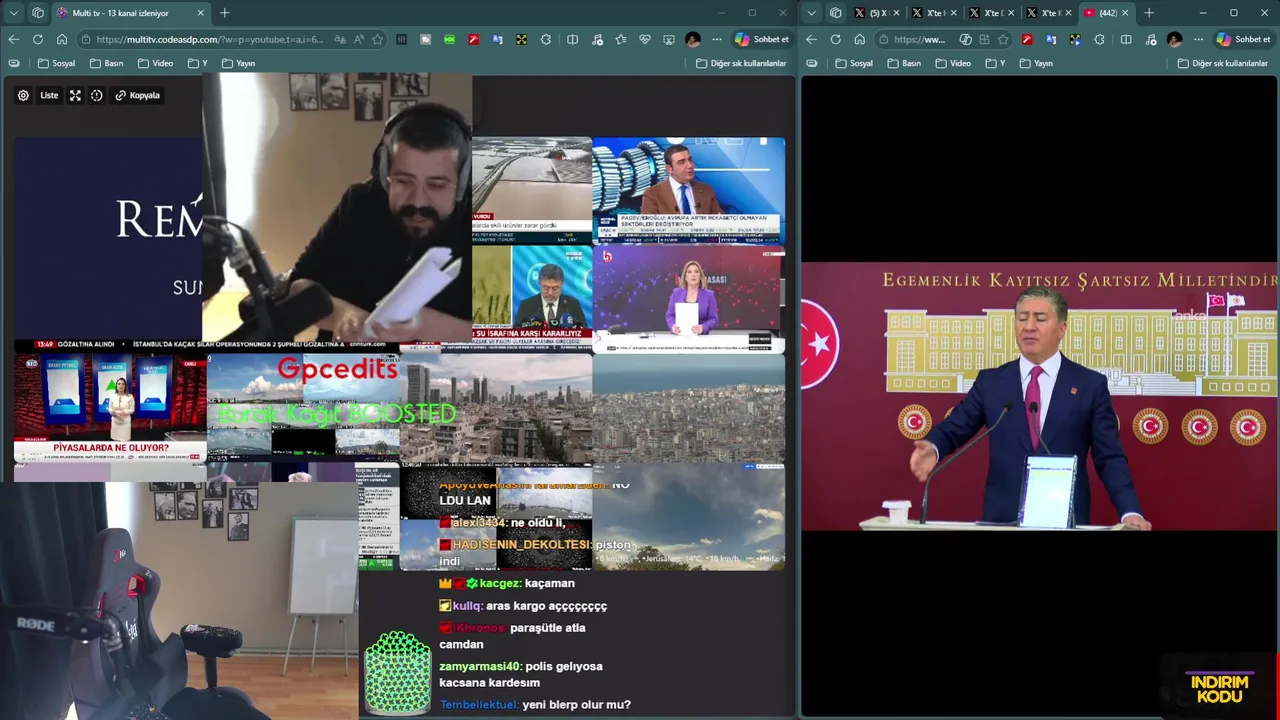
Task: Open split screen icon in right window
Action: coord(1126,39)
